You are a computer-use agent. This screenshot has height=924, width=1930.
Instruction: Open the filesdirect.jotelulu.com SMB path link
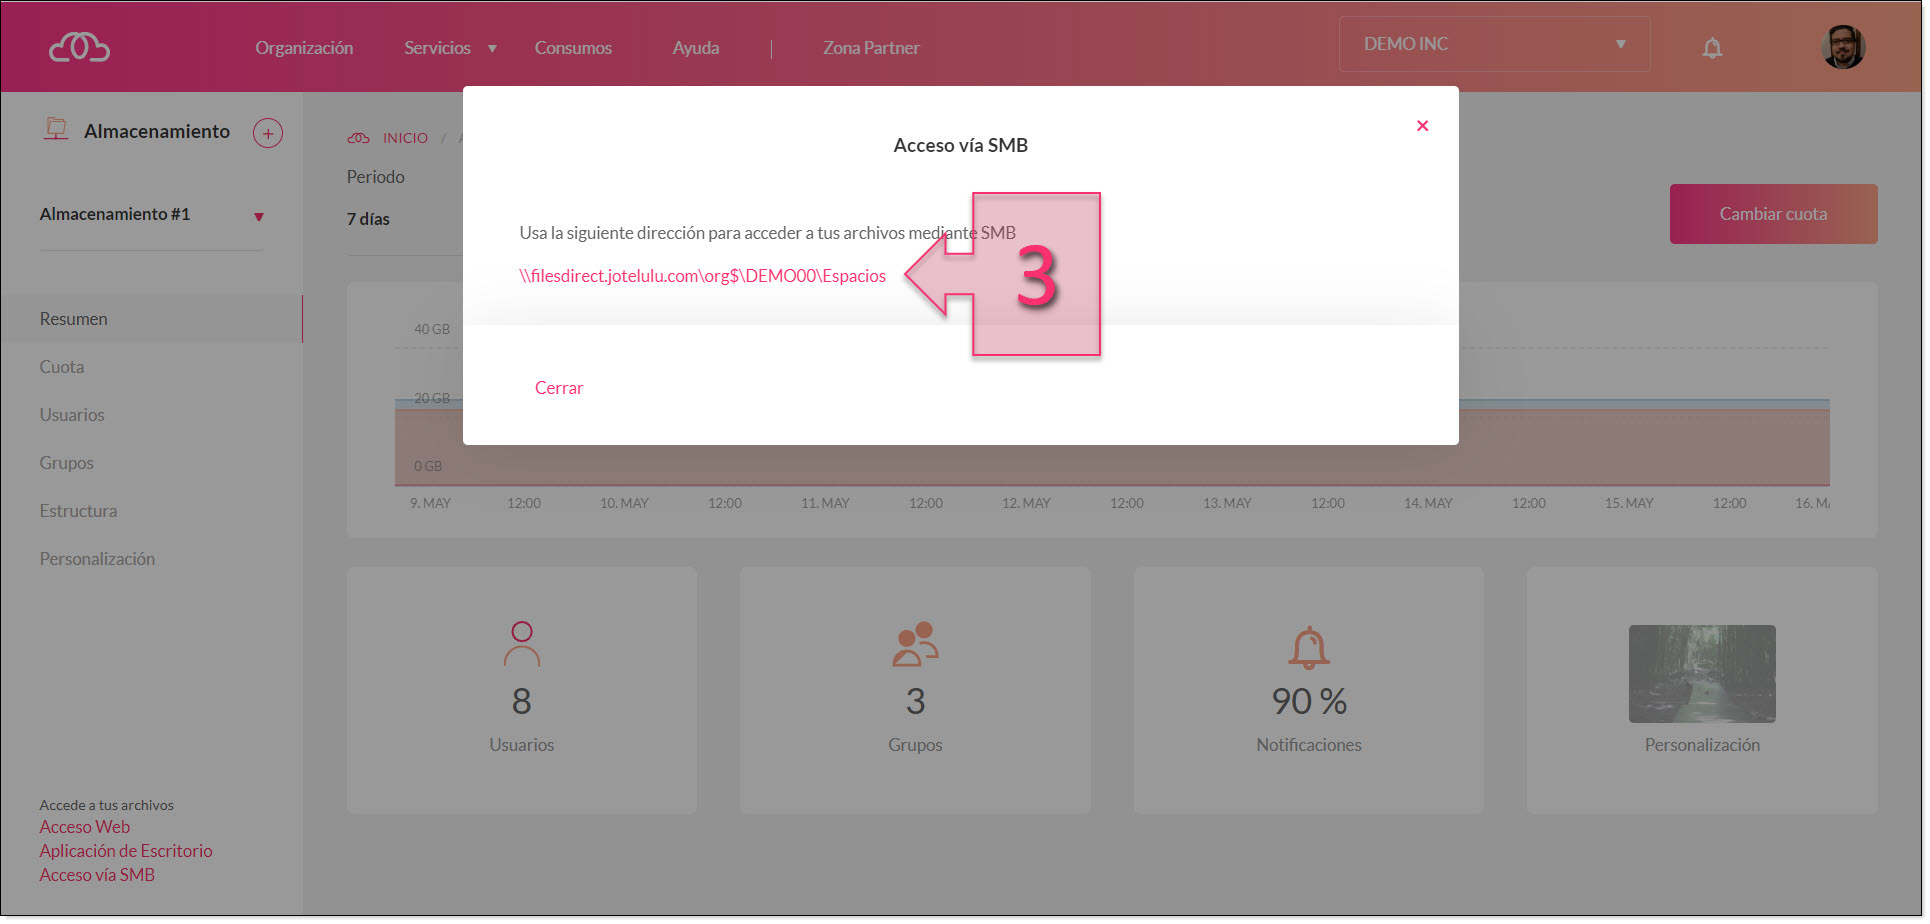702,275
